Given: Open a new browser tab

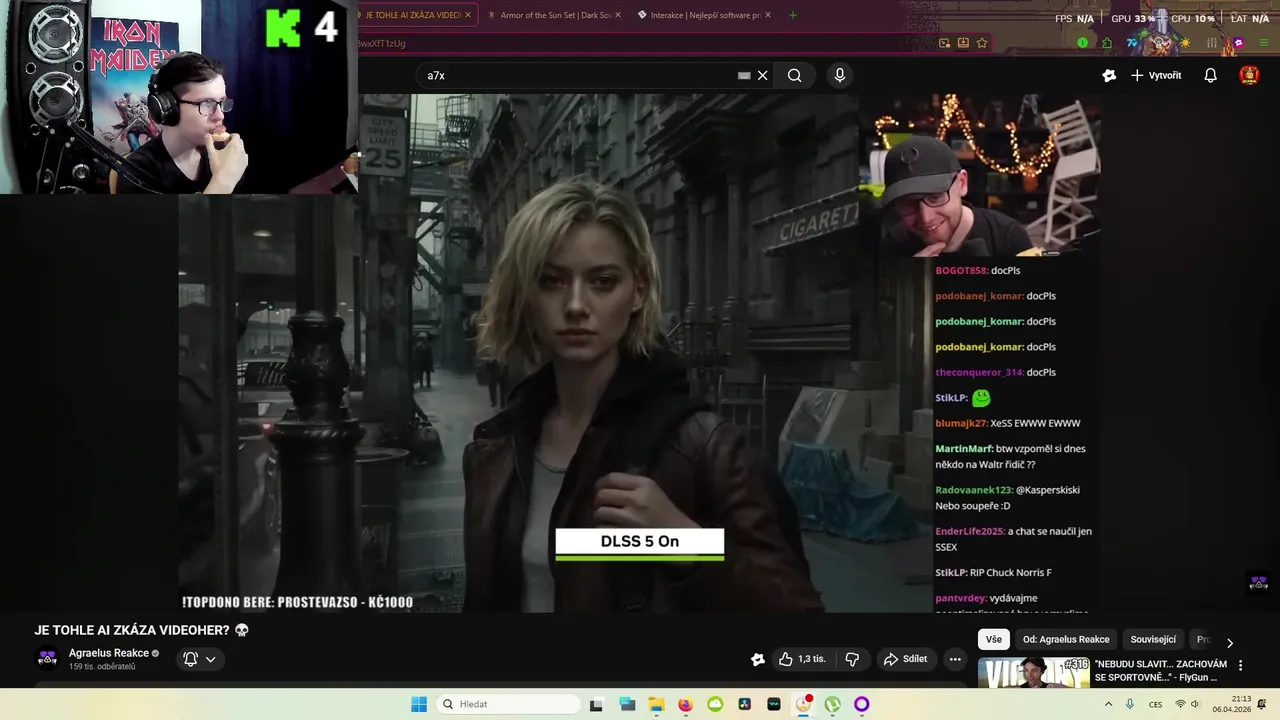Looking at the screenshot, I should coord(792,15).
